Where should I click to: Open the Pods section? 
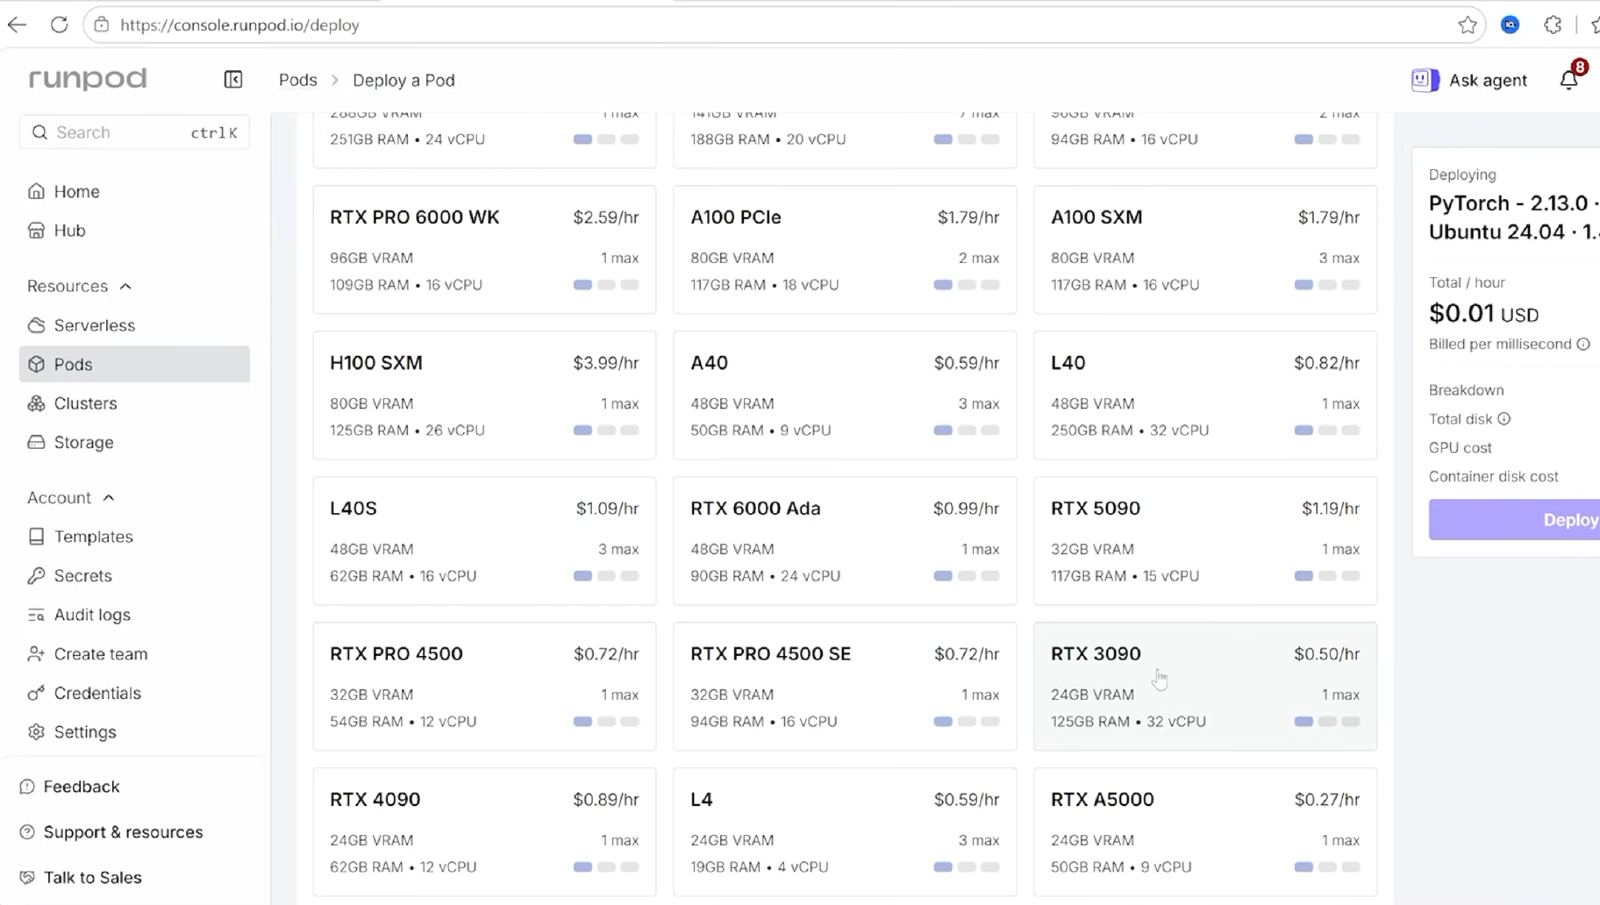pyautogui.click(x=134, y=364)
